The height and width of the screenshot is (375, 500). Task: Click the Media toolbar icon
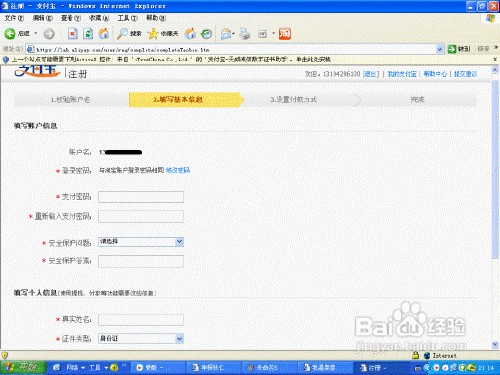pyautogui.click(x=190, y=34)
